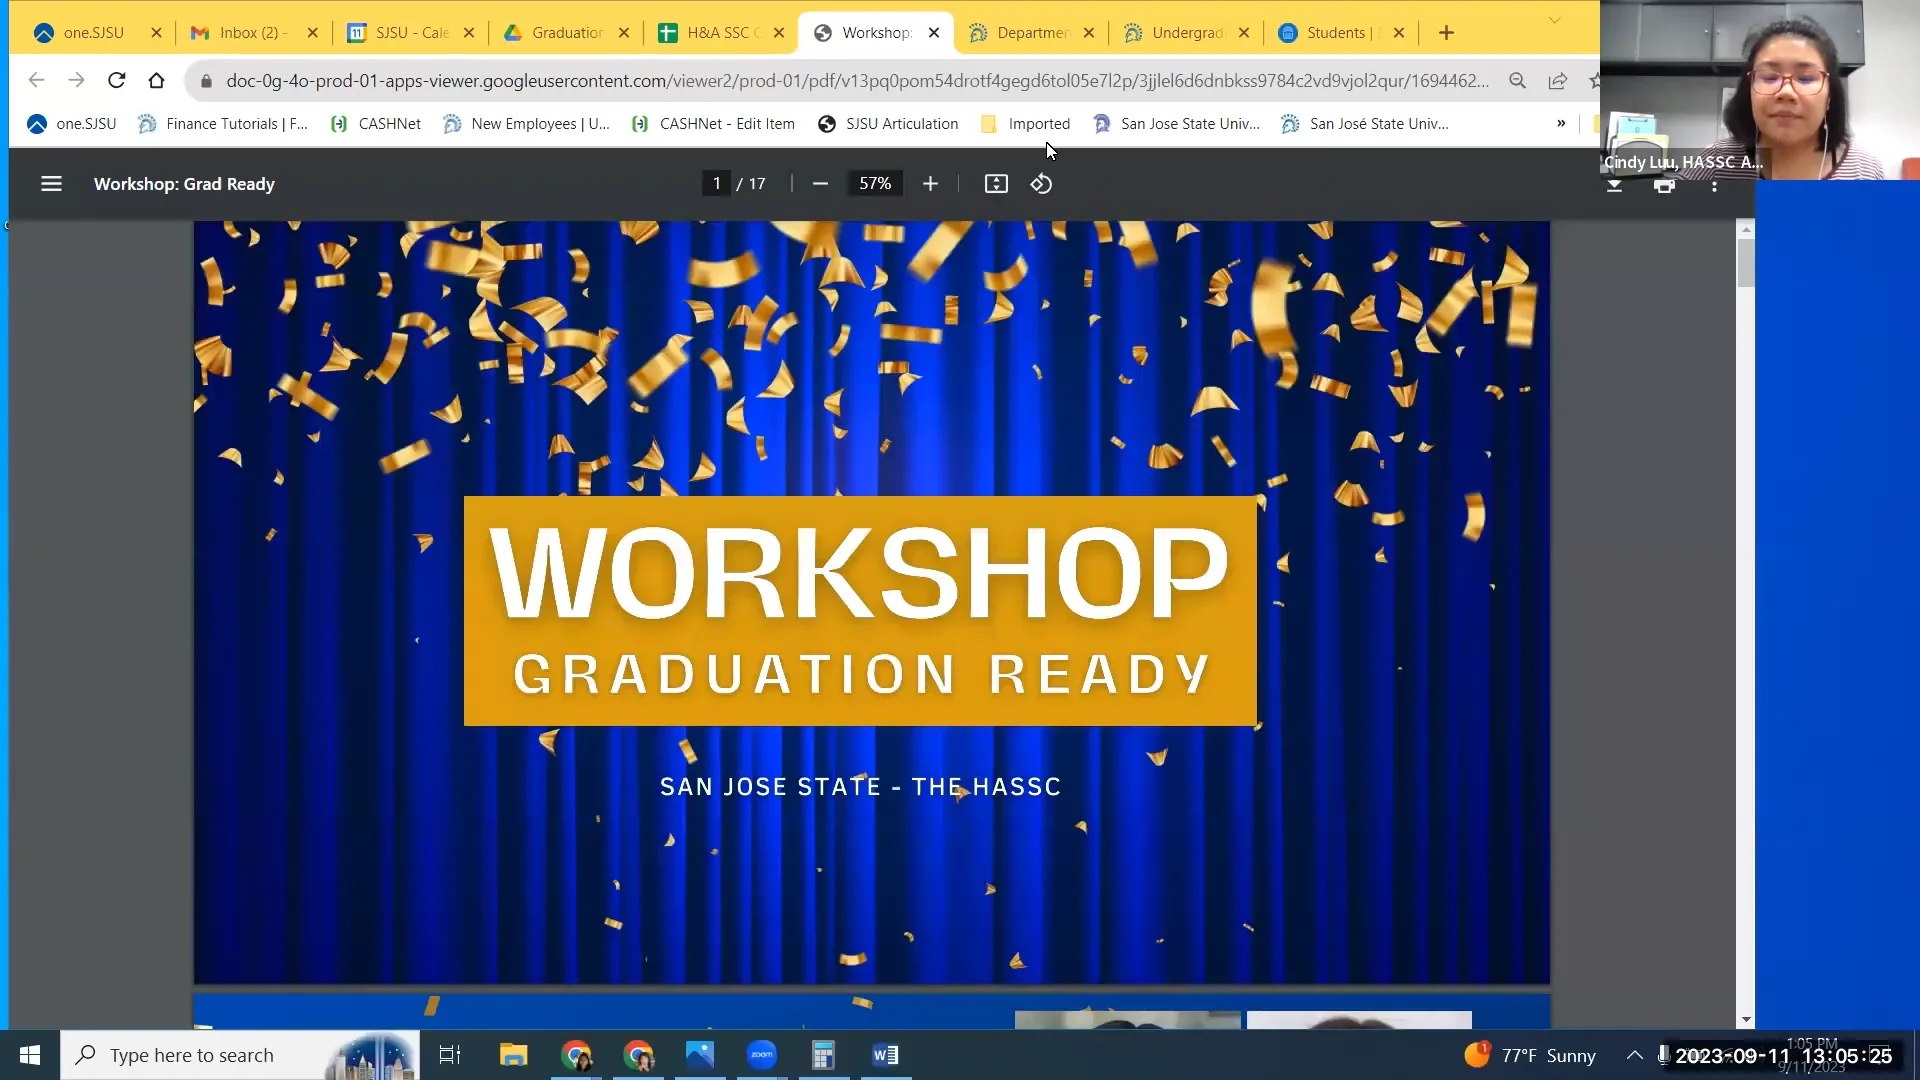
Task: Open the Photos app on the taskbar
Action: 699,1055
